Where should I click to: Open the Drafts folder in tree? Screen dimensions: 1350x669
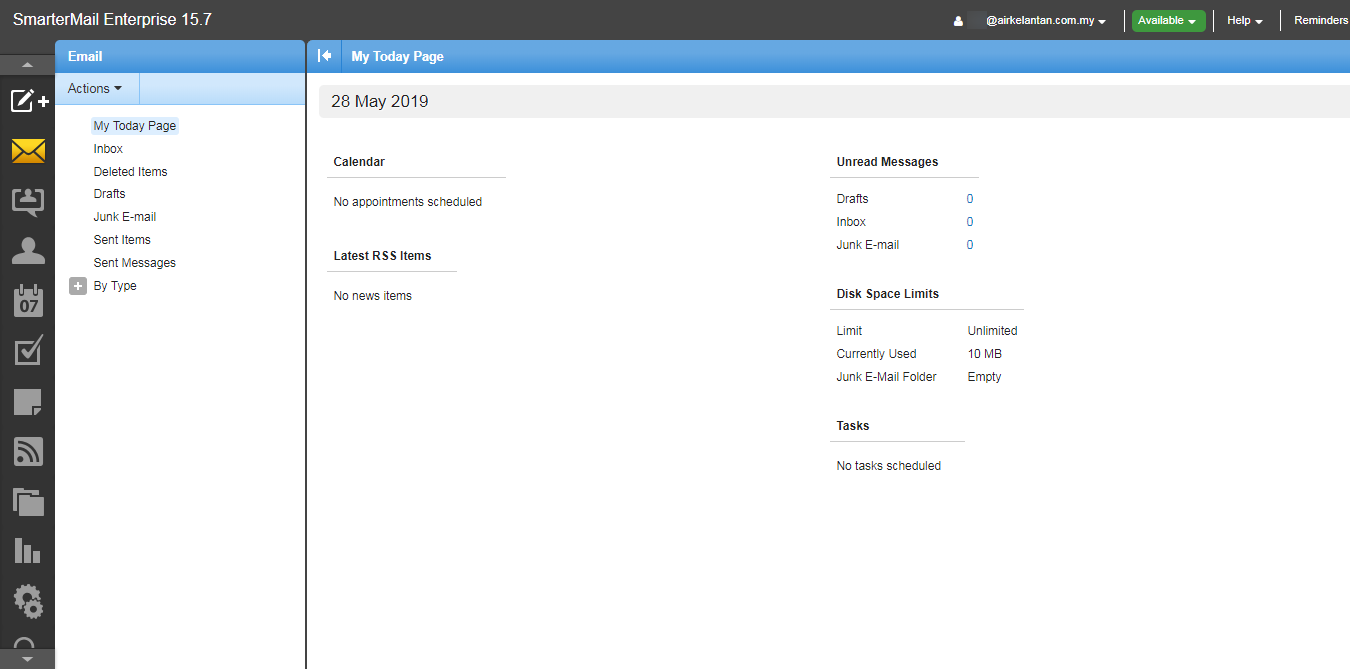click(x=109, y=194)
